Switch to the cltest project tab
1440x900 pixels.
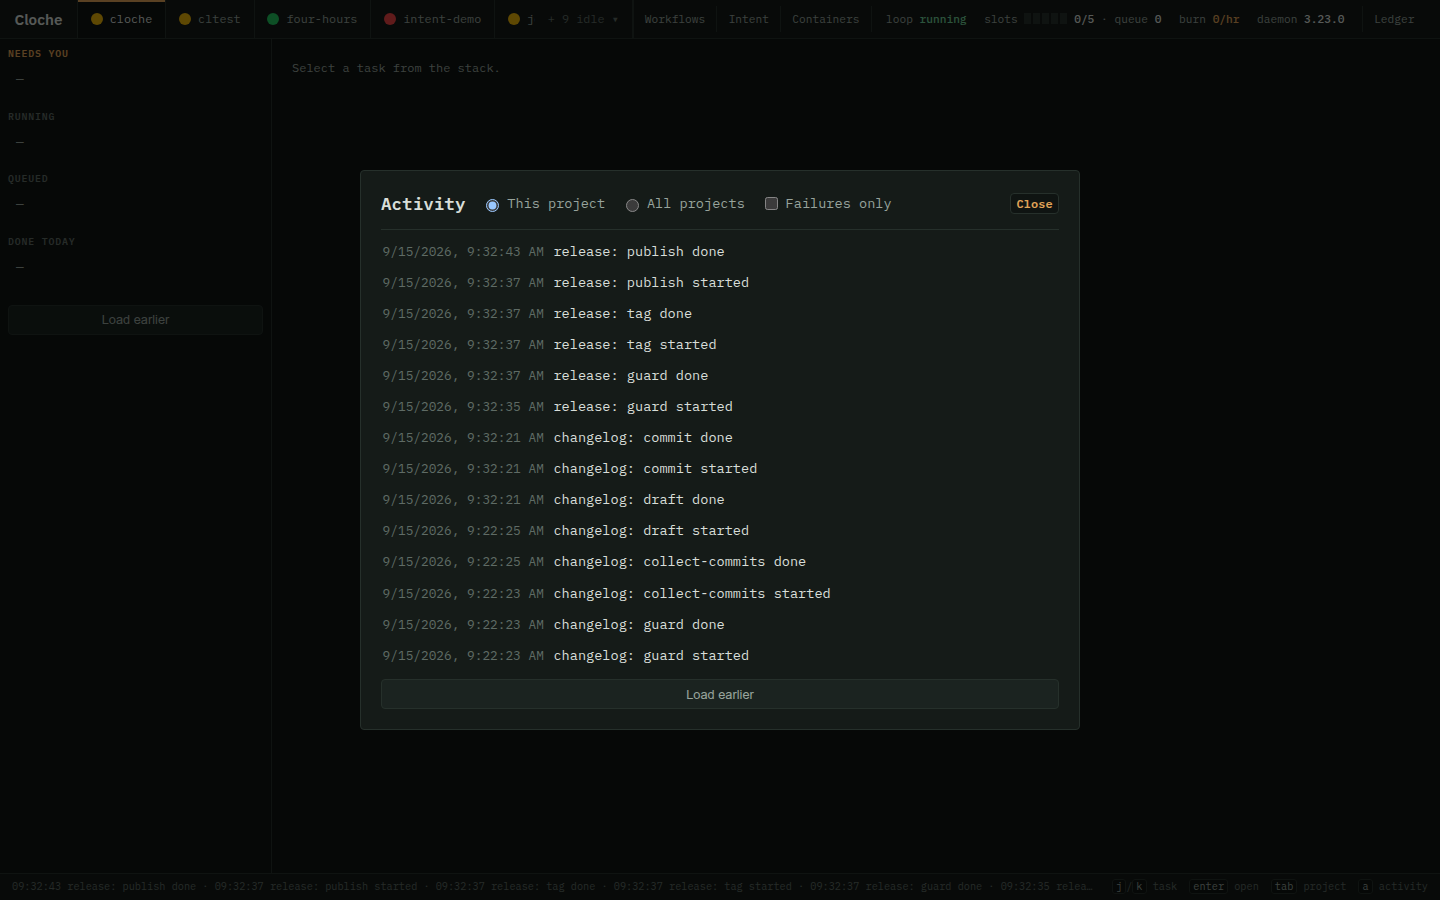point(209,19)
